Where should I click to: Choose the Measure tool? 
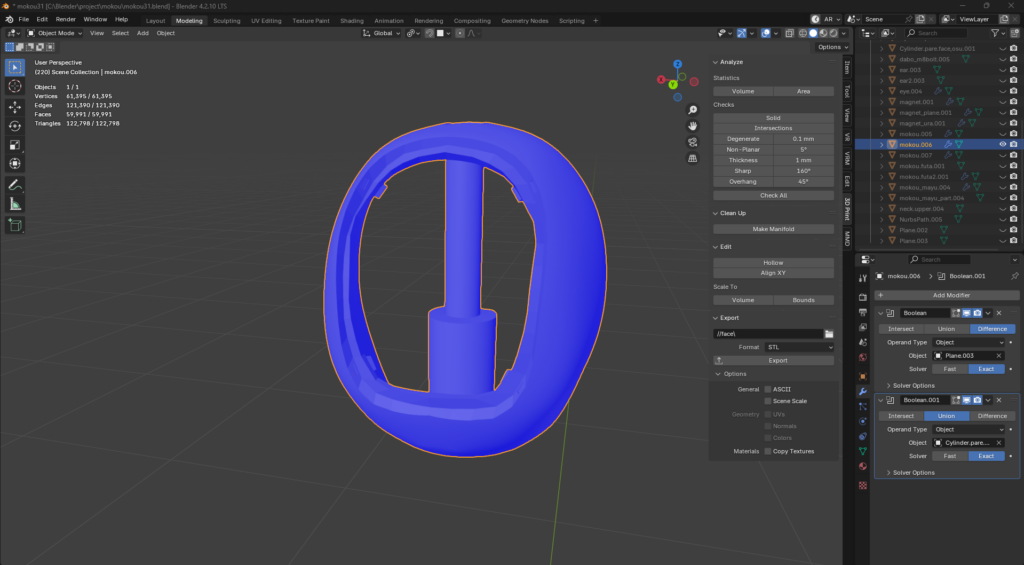coord(15,203)
